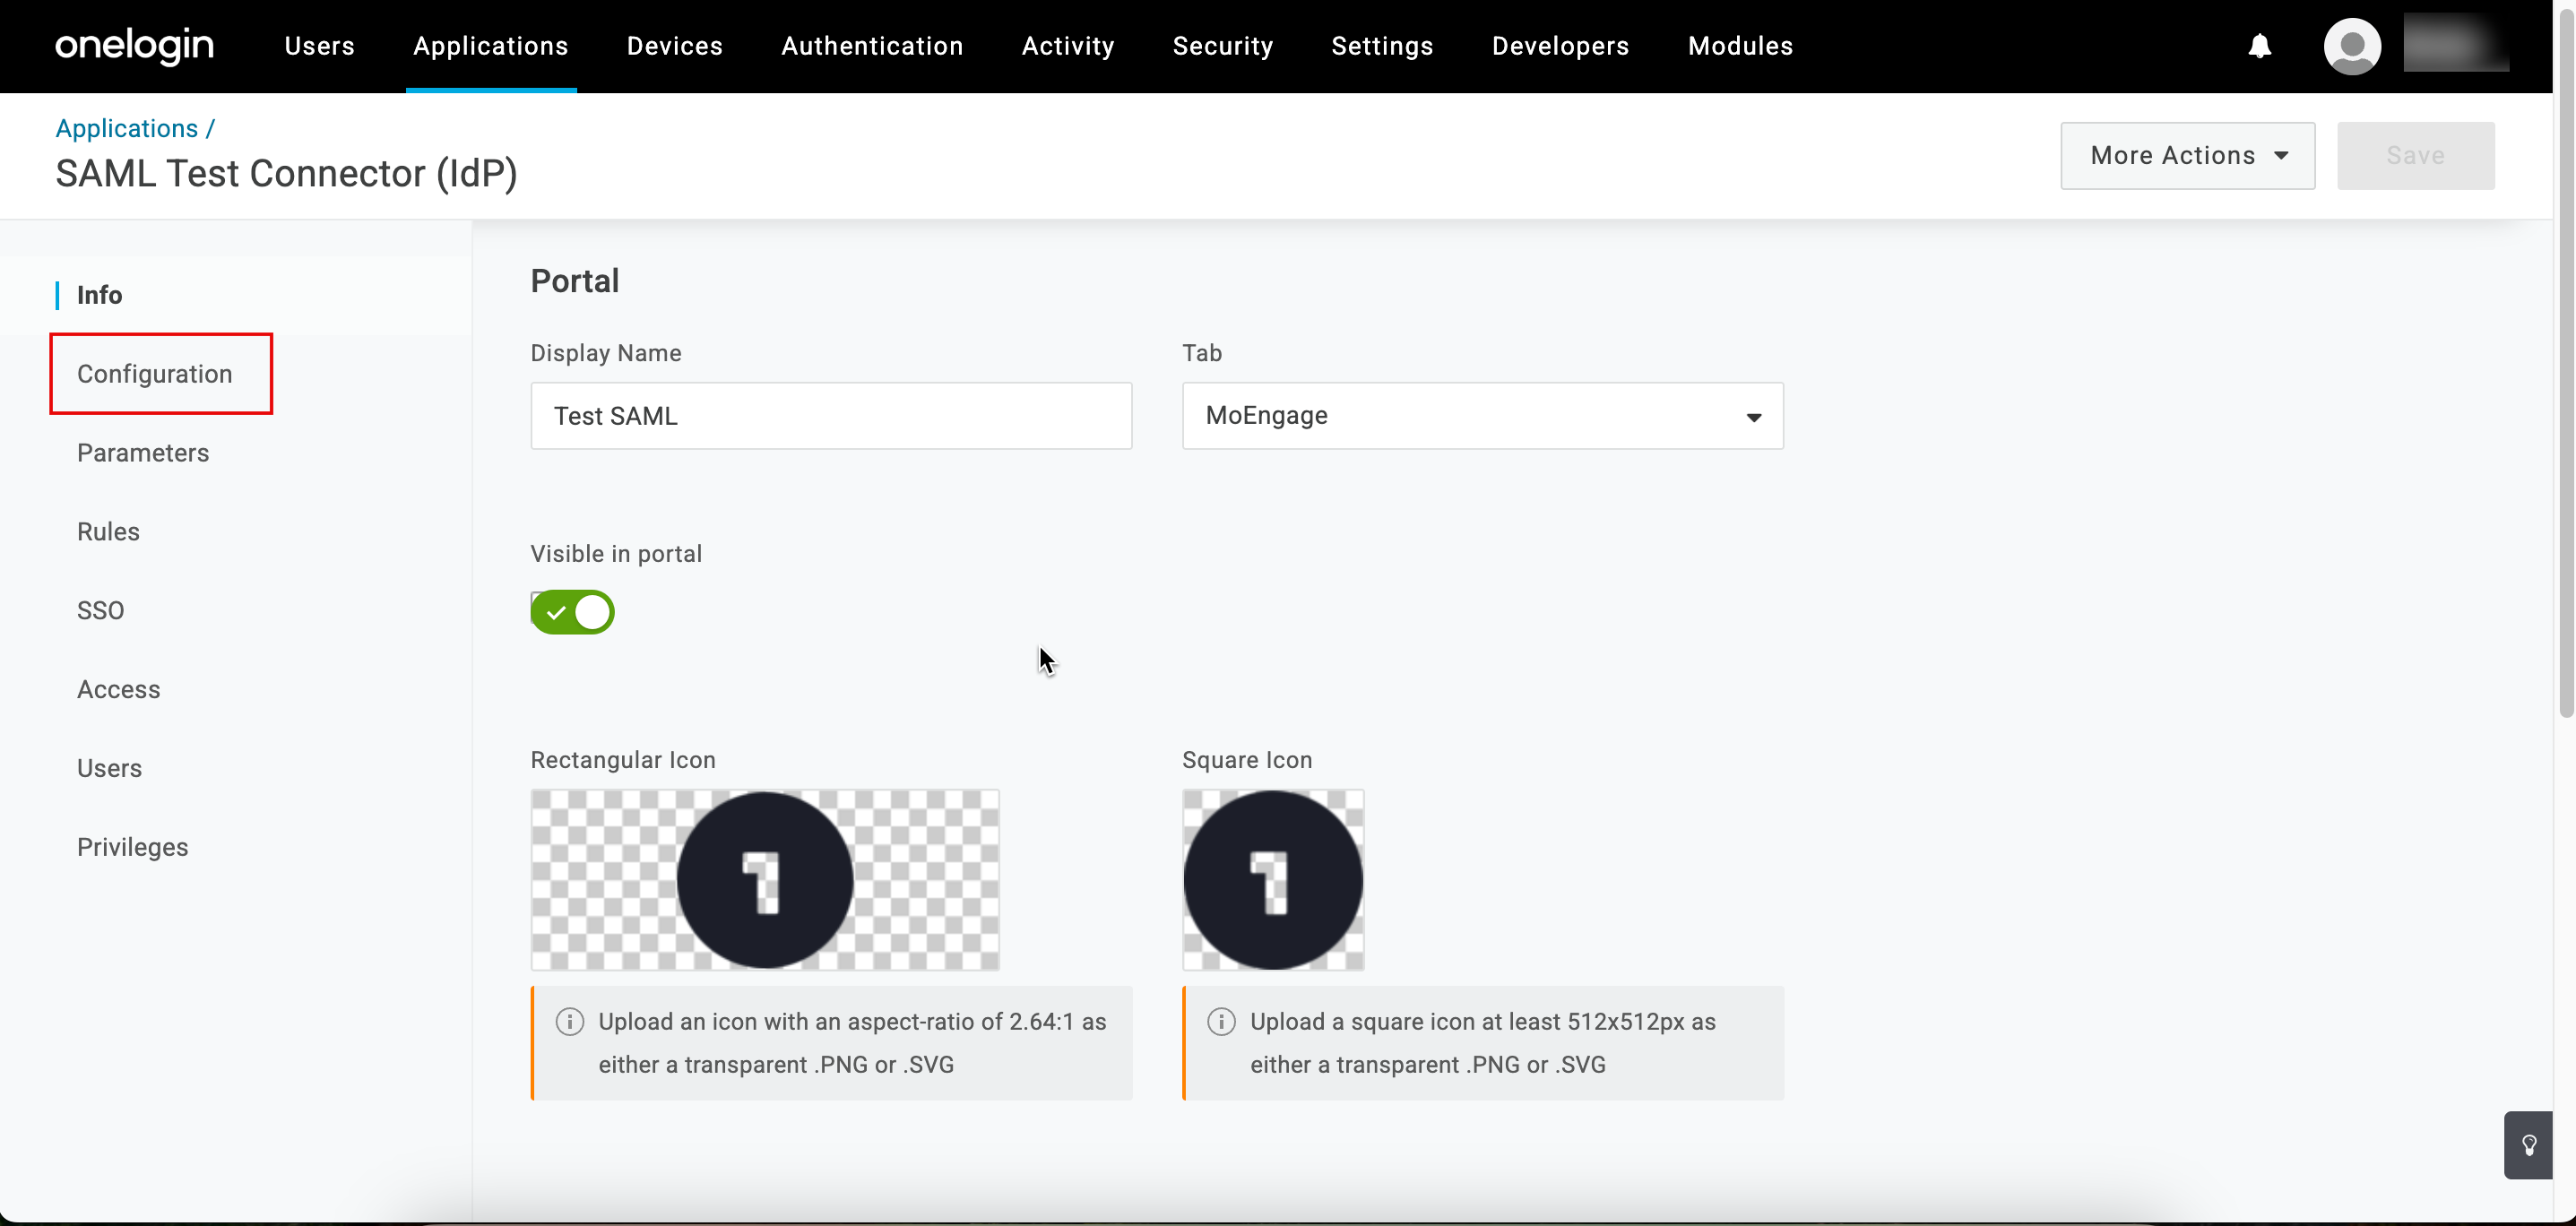Click the notification bell icon
This screenshot has width=2576, height=1226.
click(x=2259, y=46)
